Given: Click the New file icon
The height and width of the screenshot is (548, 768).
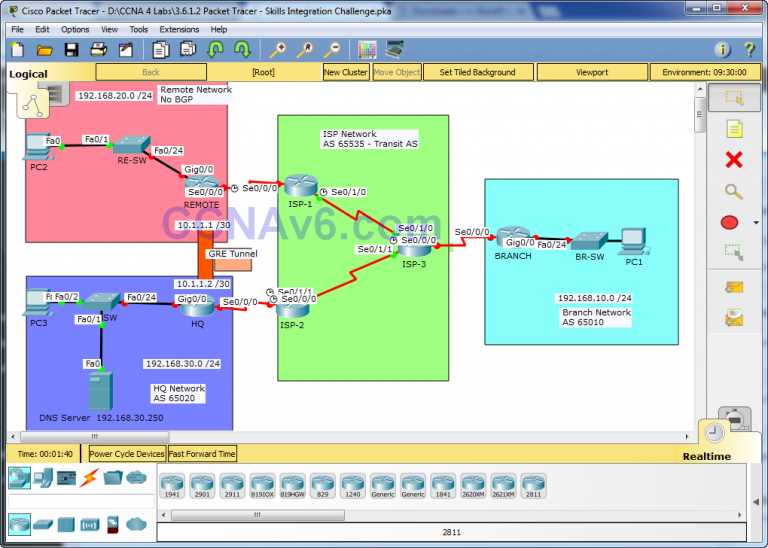Looking at the screenshot, I should click(x=18, y=49).
